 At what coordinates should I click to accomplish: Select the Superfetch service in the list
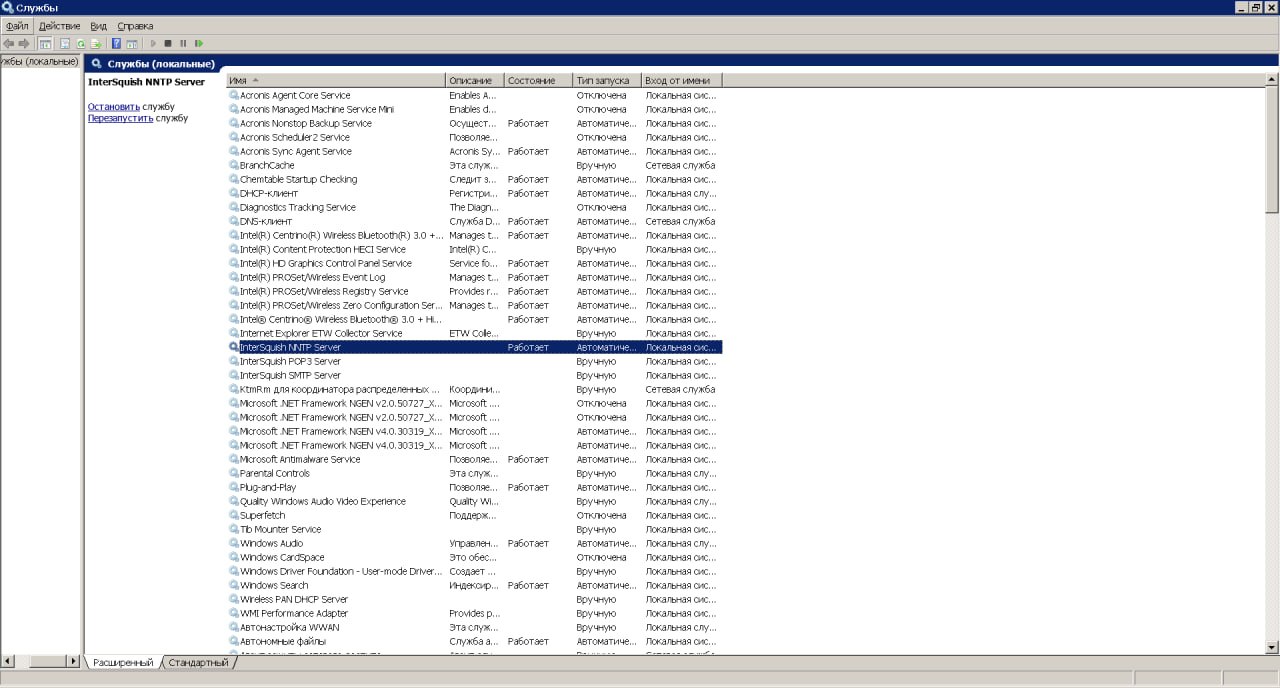click(262, 515)
